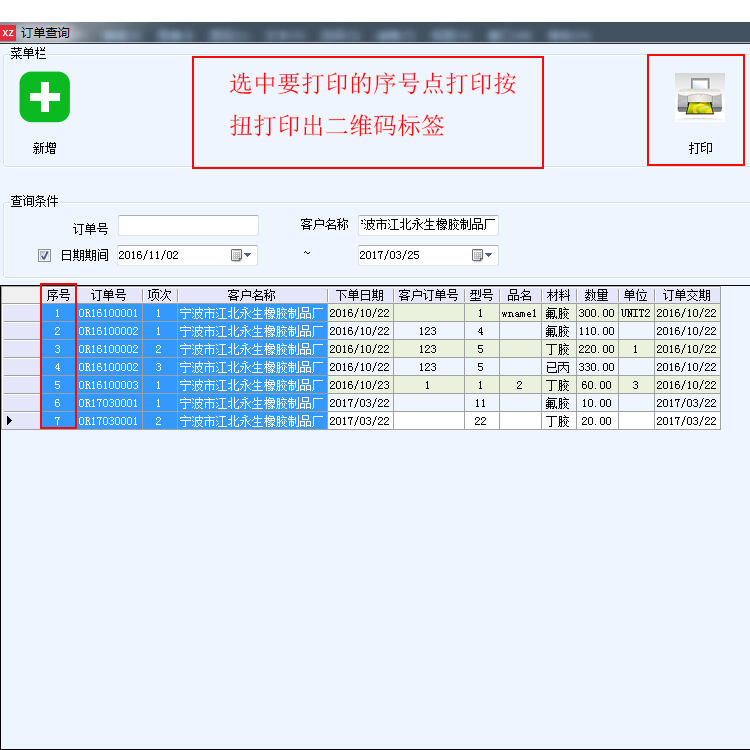Select 序号 cell 5

point(58,385)
